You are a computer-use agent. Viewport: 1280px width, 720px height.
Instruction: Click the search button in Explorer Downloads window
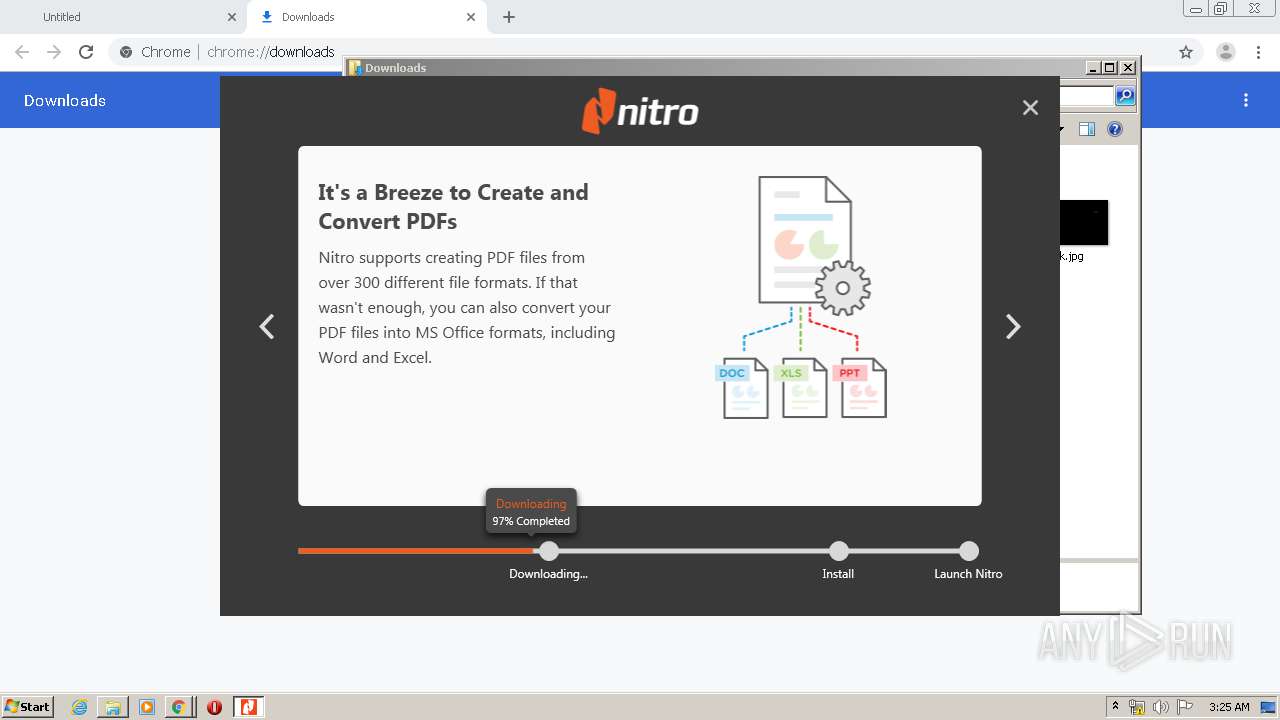(x=1125, y=96)
